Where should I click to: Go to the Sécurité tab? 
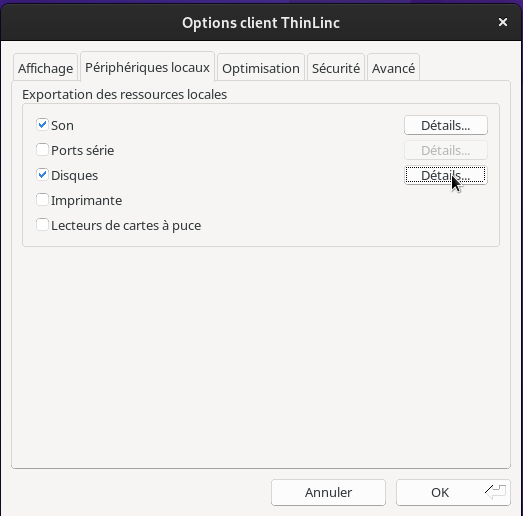pos(336,68)
